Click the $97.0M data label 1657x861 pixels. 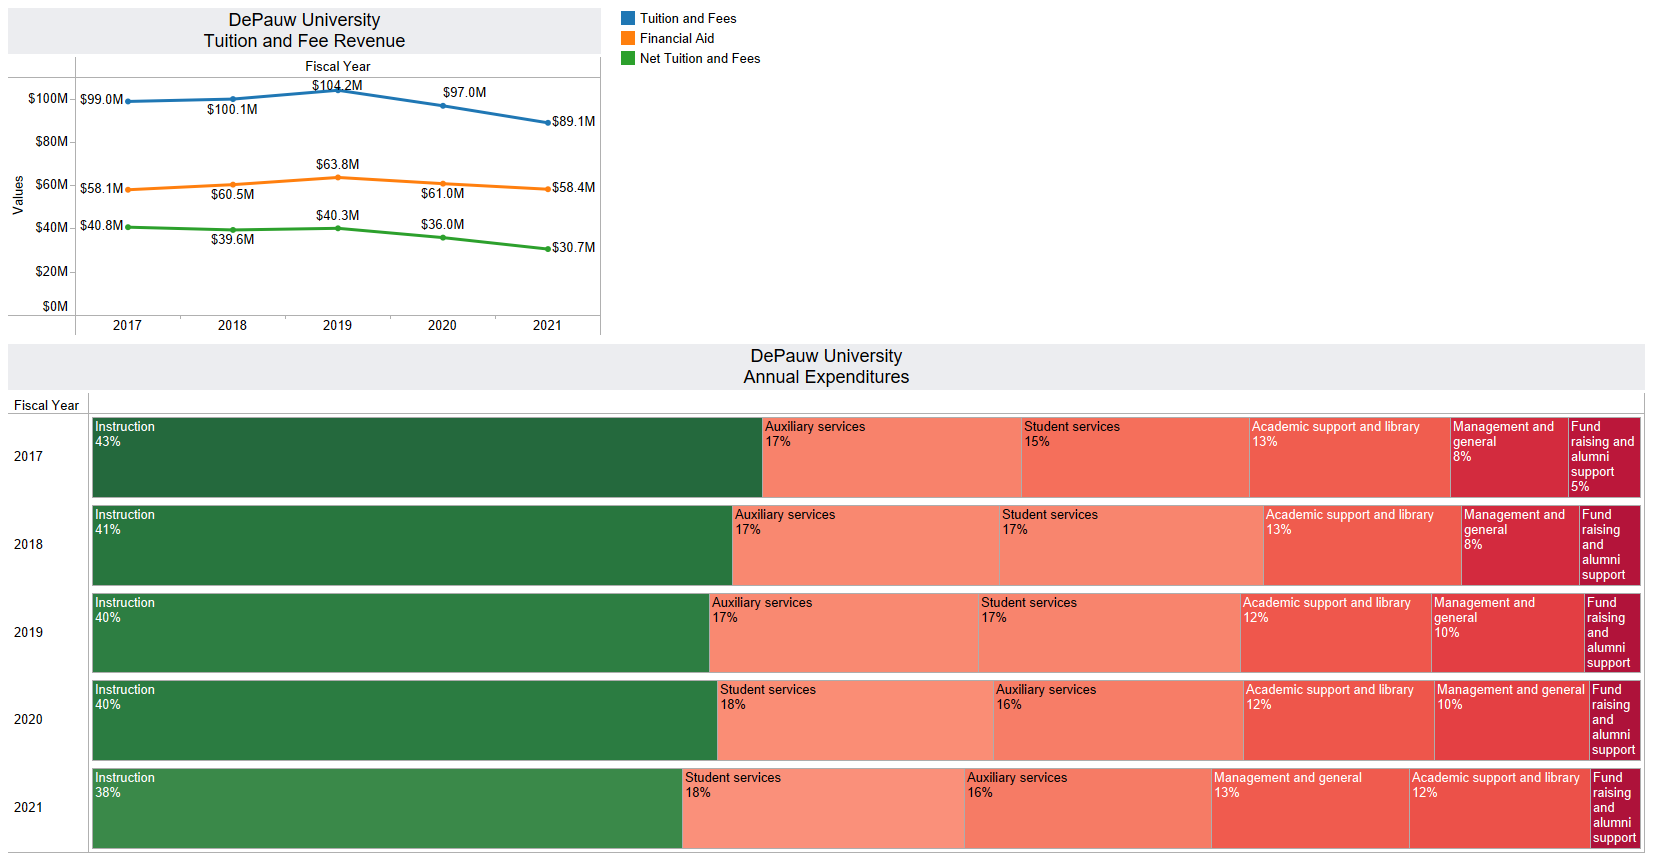[x=464, y=92]
